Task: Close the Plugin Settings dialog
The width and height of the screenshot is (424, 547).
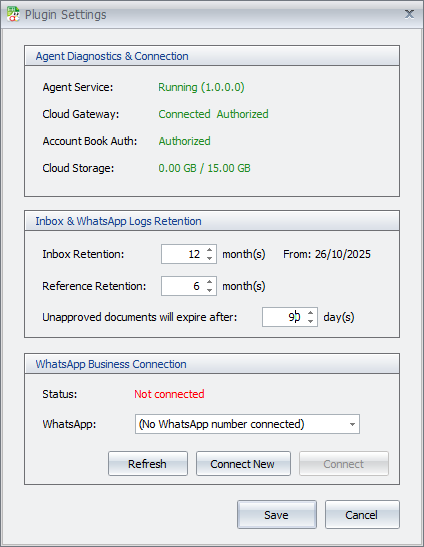Action: 409,14
